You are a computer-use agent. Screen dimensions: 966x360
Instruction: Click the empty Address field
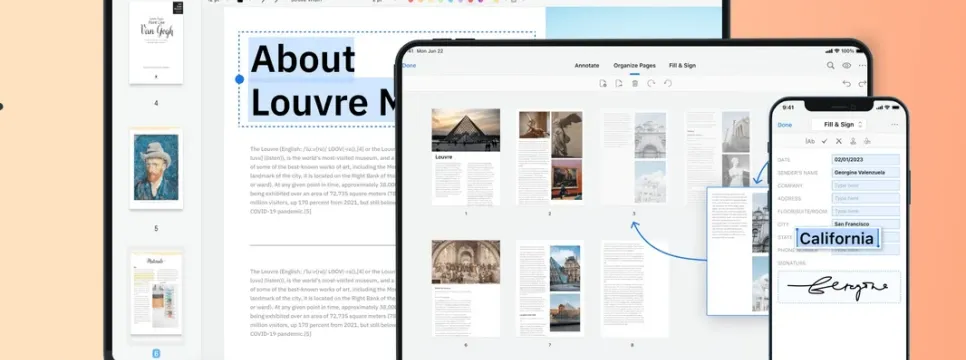point(866,198)
